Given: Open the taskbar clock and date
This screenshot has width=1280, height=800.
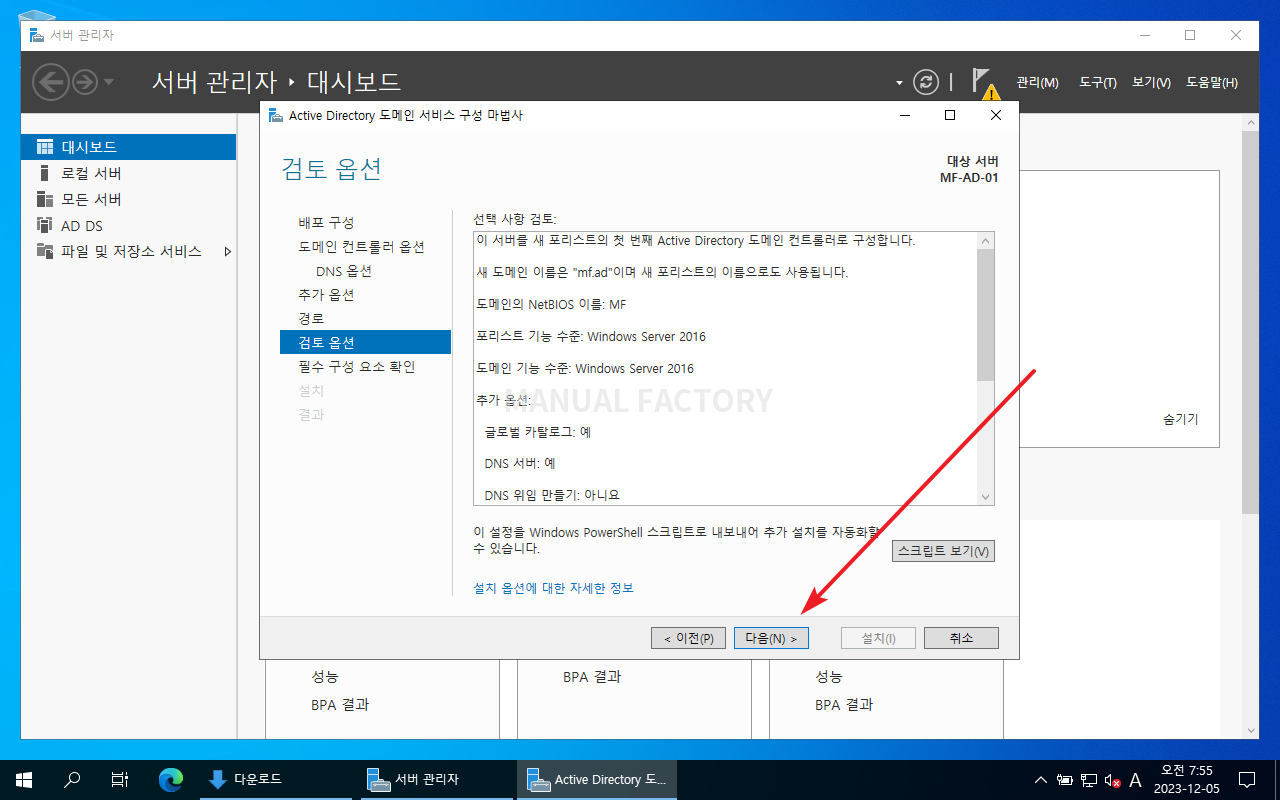Looking at the screenshot, I should 1186,780.
